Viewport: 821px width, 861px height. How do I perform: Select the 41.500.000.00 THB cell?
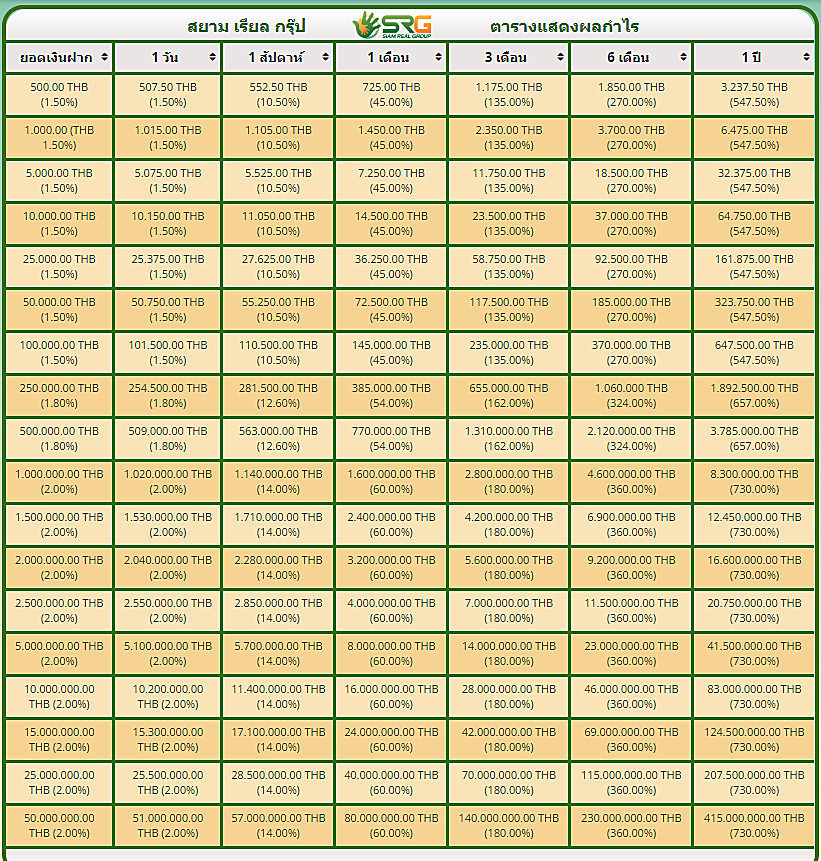754,654
